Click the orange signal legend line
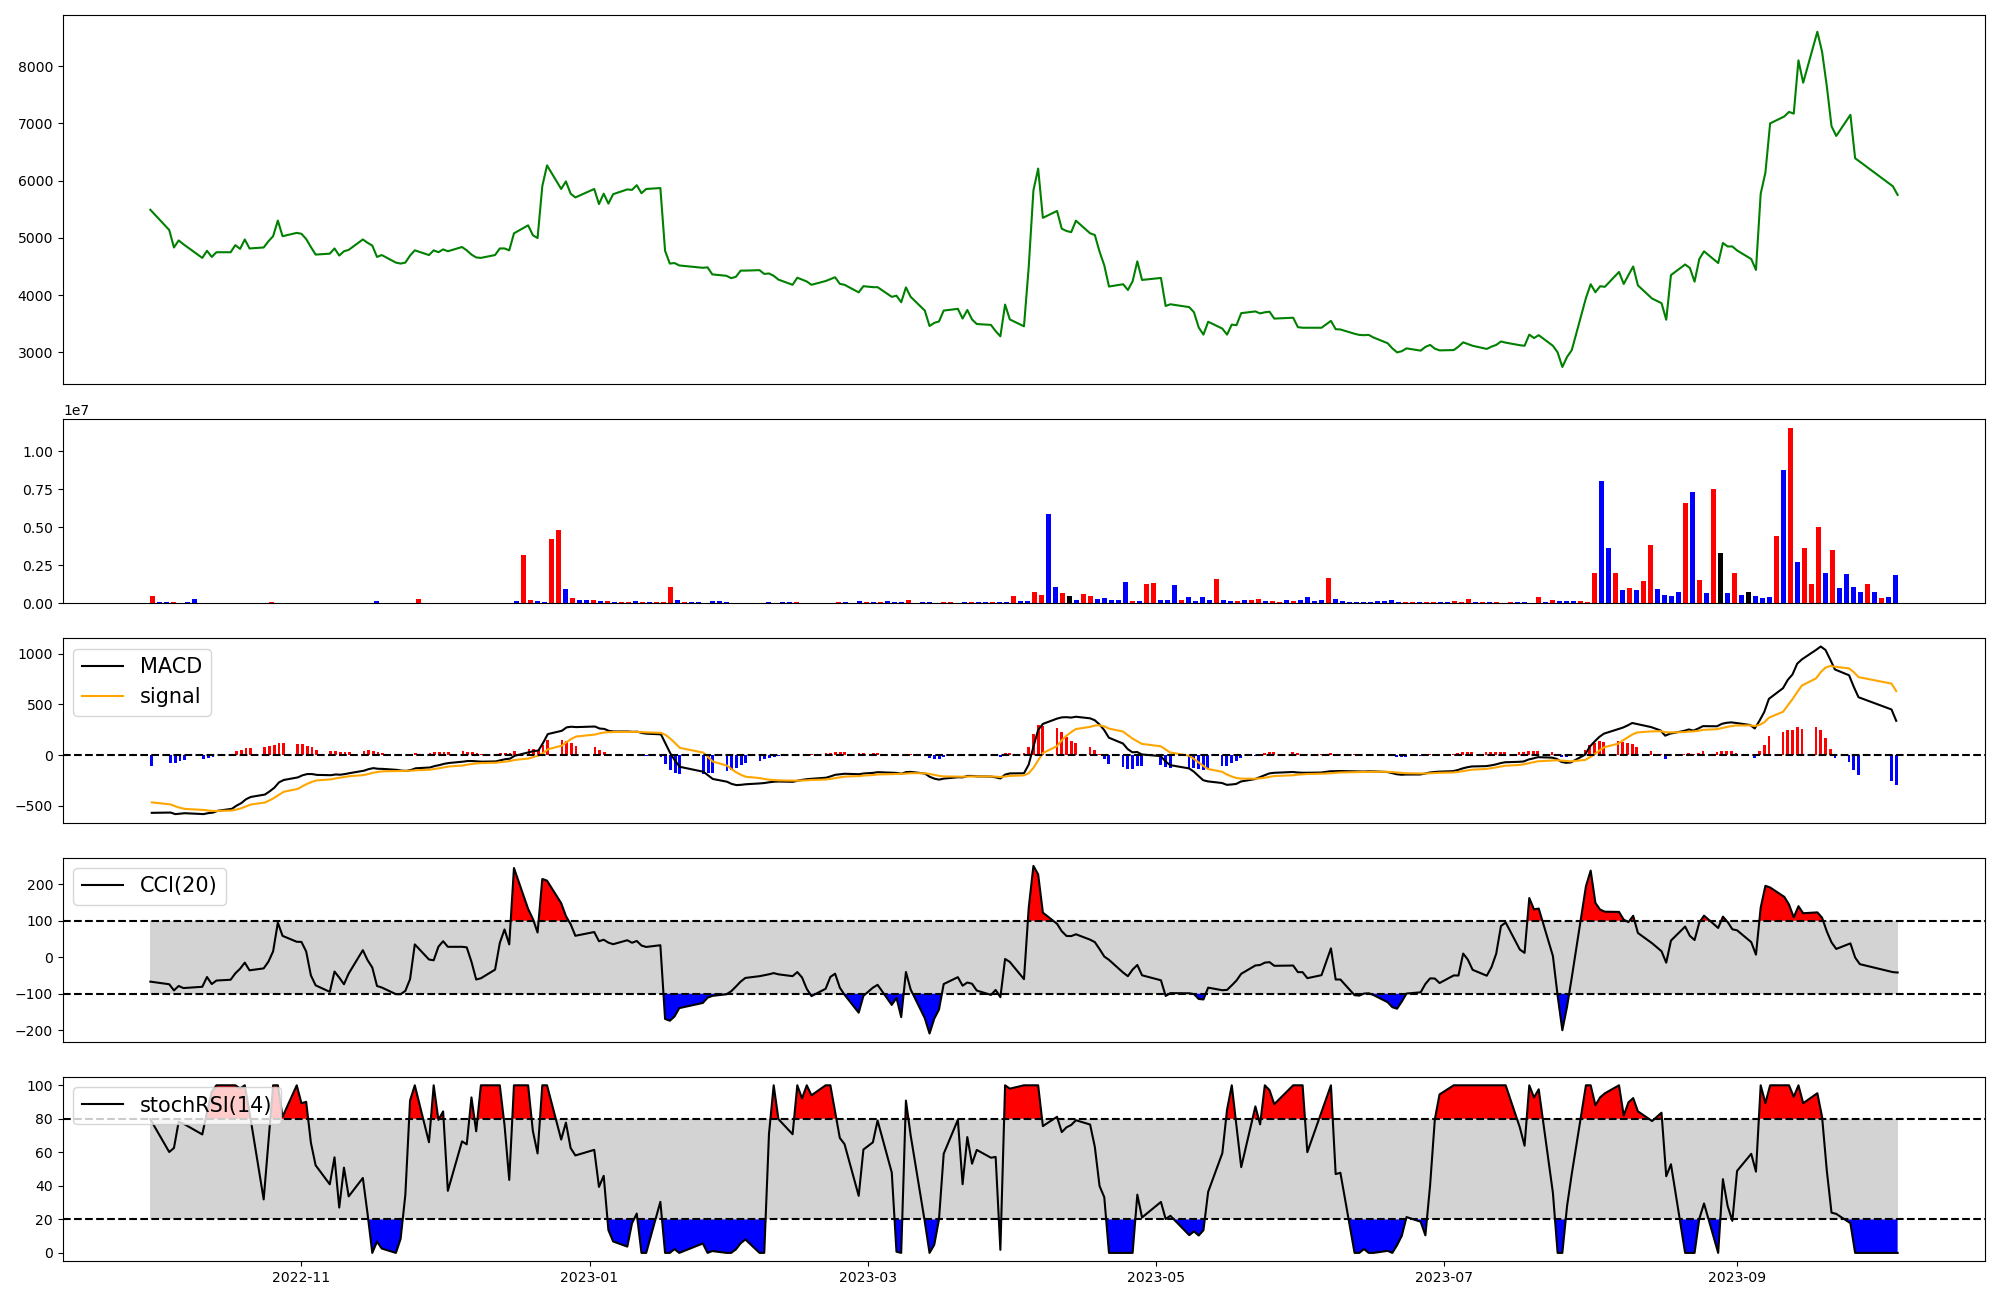The image size is (2000, 1300). (x=102, y=696)
